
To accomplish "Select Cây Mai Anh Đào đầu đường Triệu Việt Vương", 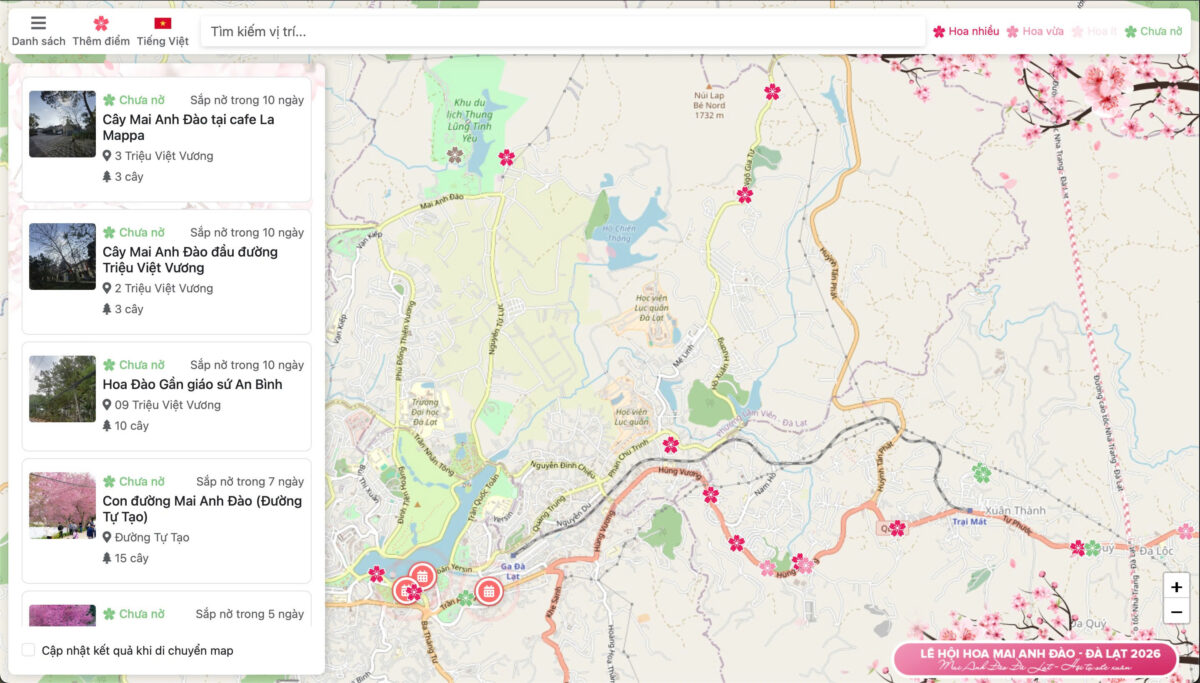I will (x=190, y=259).
